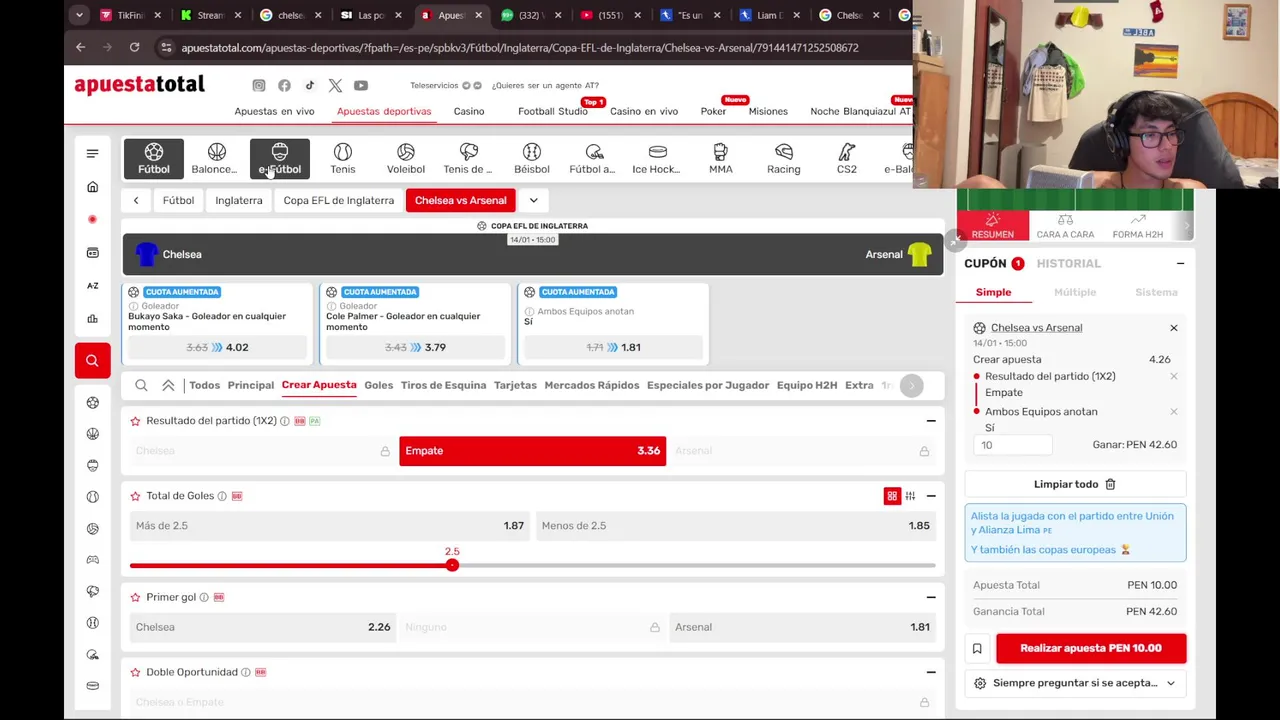Viewport: 1280px width, 720px height.
Task: Open the Siempre preguntar si se acepta dropdown
Action: coord(1075,683)
